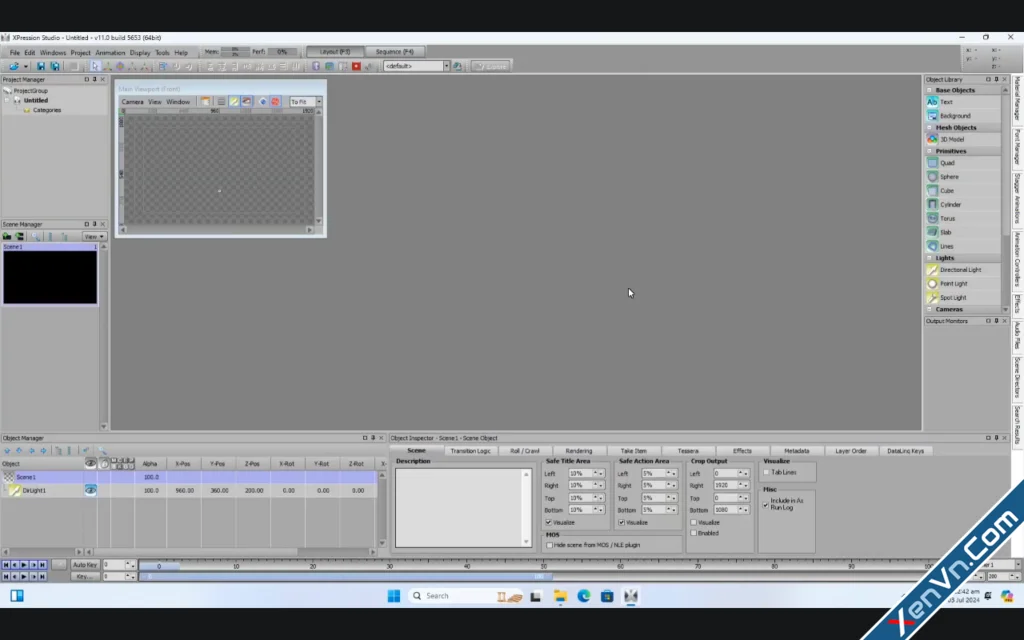Switch to the Rendering tab
This screenshot has height=640, width=1024.
[x=579, y=451]
